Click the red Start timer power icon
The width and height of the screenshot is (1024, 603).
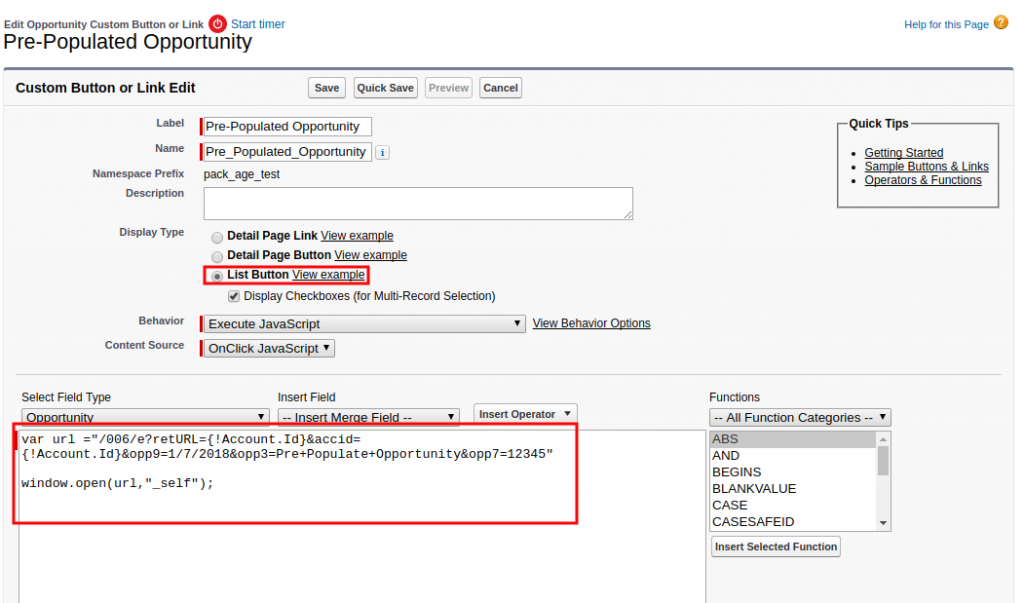217,24
